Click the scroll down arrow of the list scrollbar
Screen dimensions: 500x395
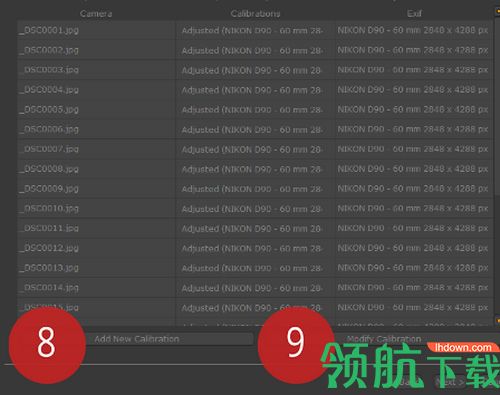[497, 320]
